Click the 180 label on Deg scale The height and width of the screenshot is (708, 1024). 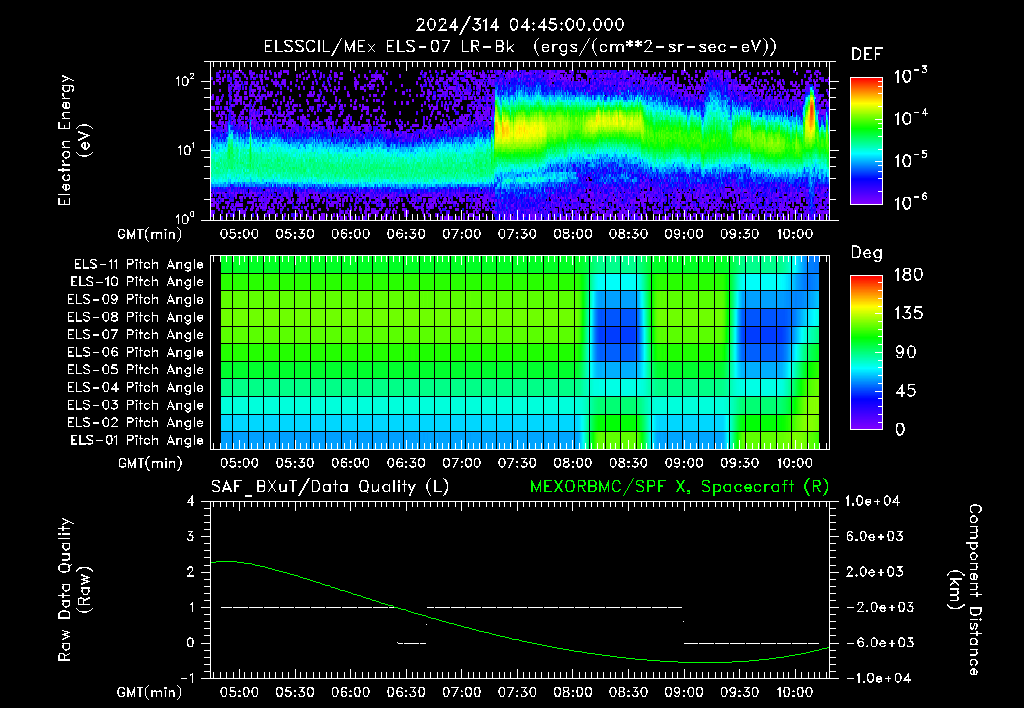pos(908,275)
